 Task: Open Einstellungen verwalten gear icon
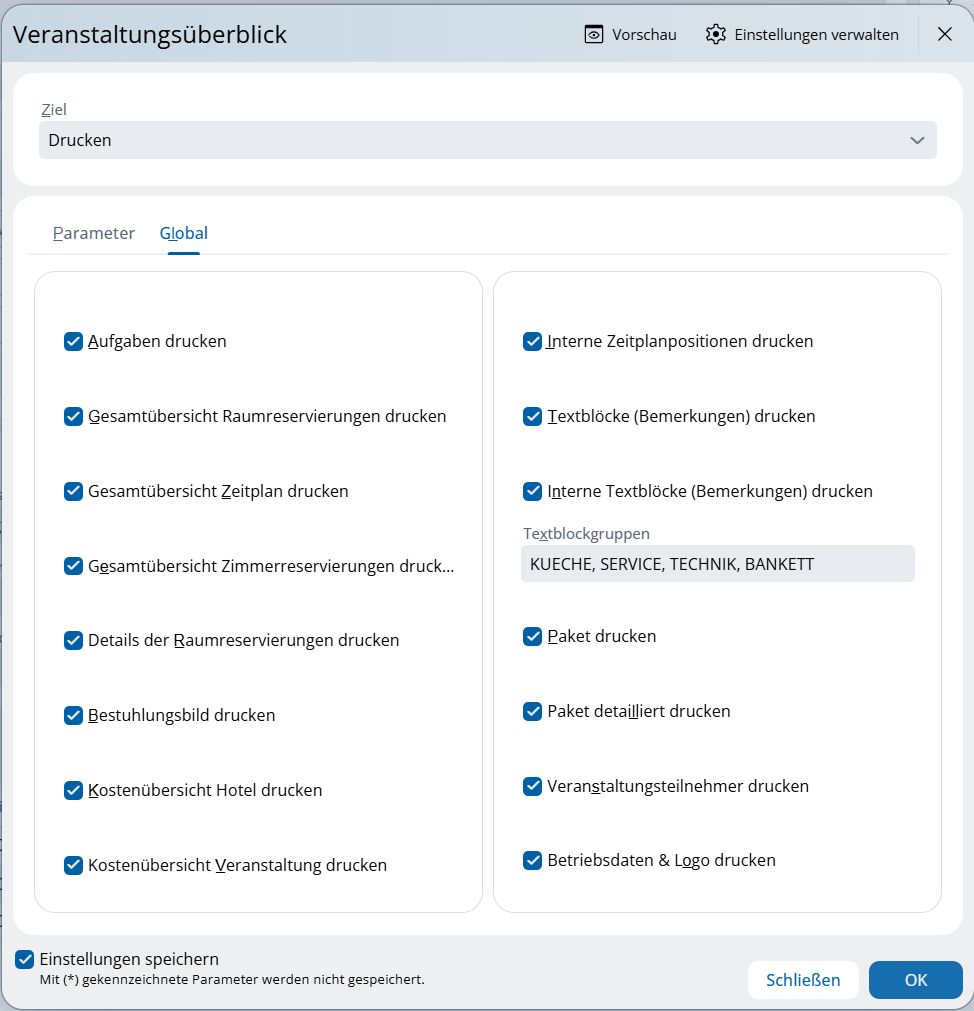[715, 34]
